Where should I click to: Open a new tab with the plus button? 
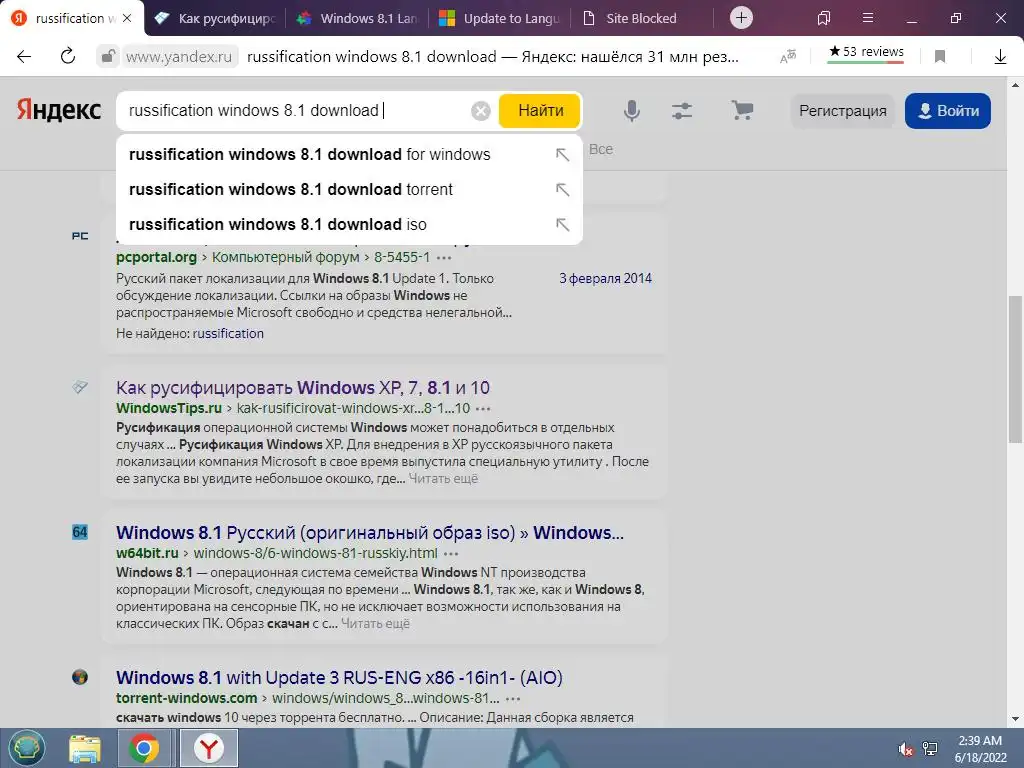pos(741,18)
